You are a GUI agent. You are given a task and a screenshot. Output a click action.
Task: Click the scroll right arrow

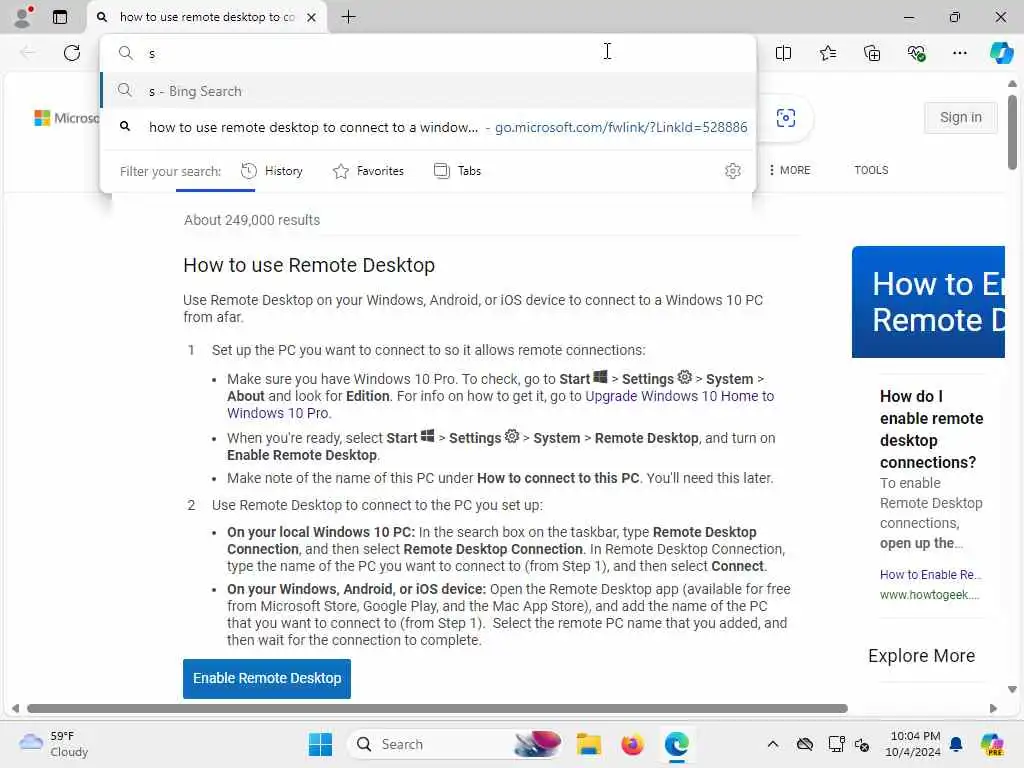coord(993,708)
